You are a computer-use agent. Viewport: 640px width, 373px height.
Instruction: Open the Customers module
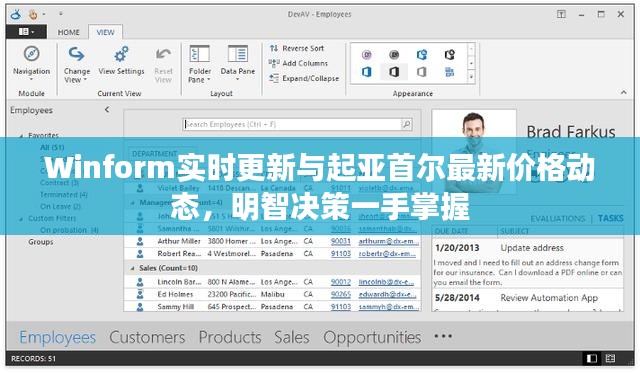coord(147,337)
